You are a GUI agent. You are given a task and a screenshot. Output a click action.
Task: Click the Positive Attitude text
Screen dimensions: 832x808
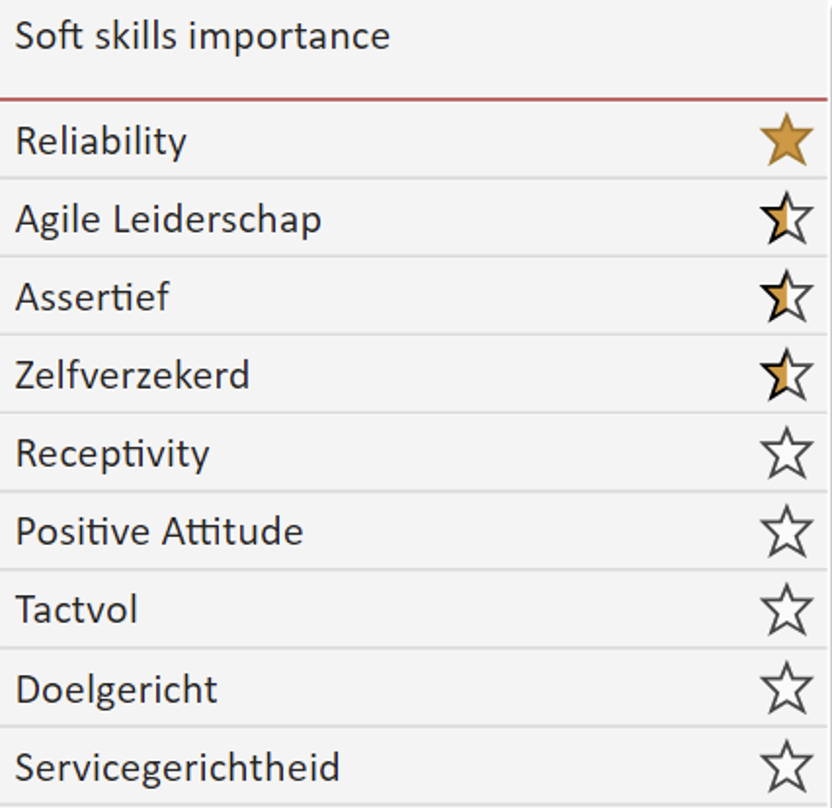click(x=159, y=532)
